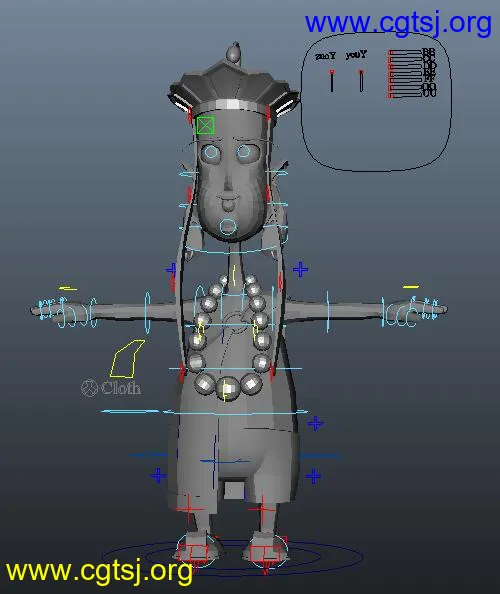Move the youY slider handle
The width and height of the screenshot is (500, 594).
pyautogui.click(x=361, y=72)
